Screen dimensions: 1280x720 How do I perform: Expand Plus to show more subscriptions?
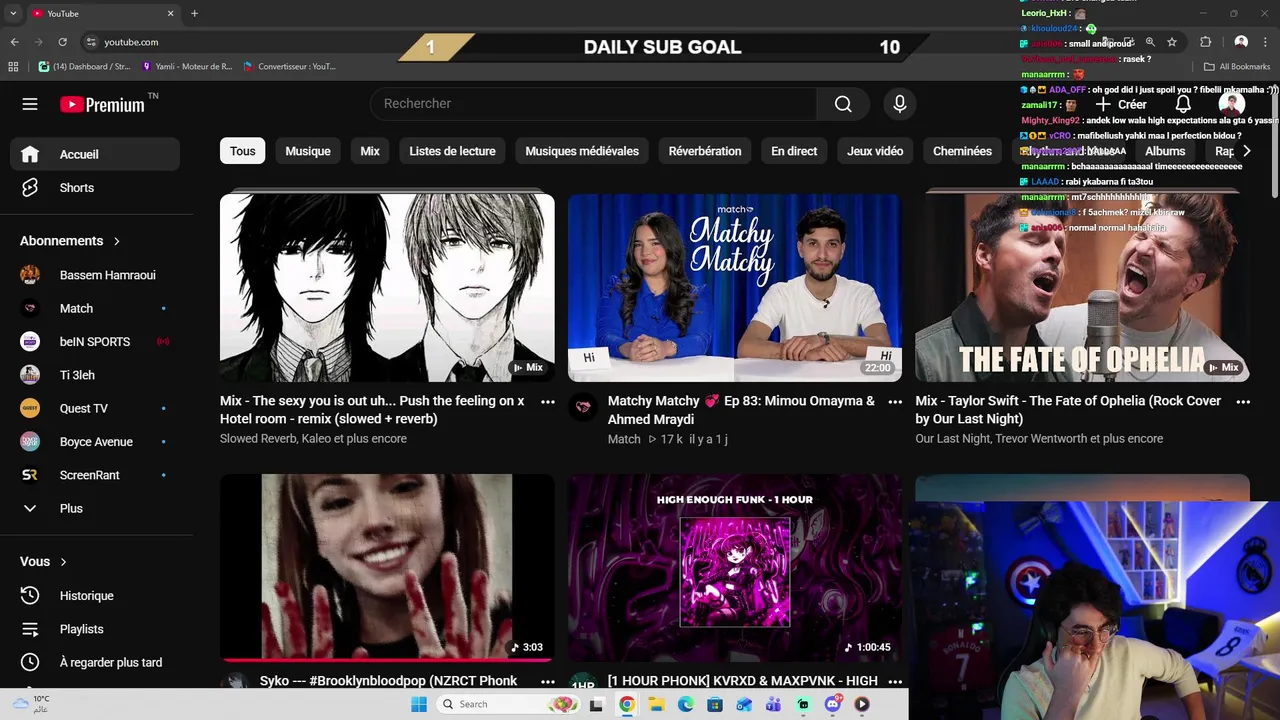coord(95,508)
